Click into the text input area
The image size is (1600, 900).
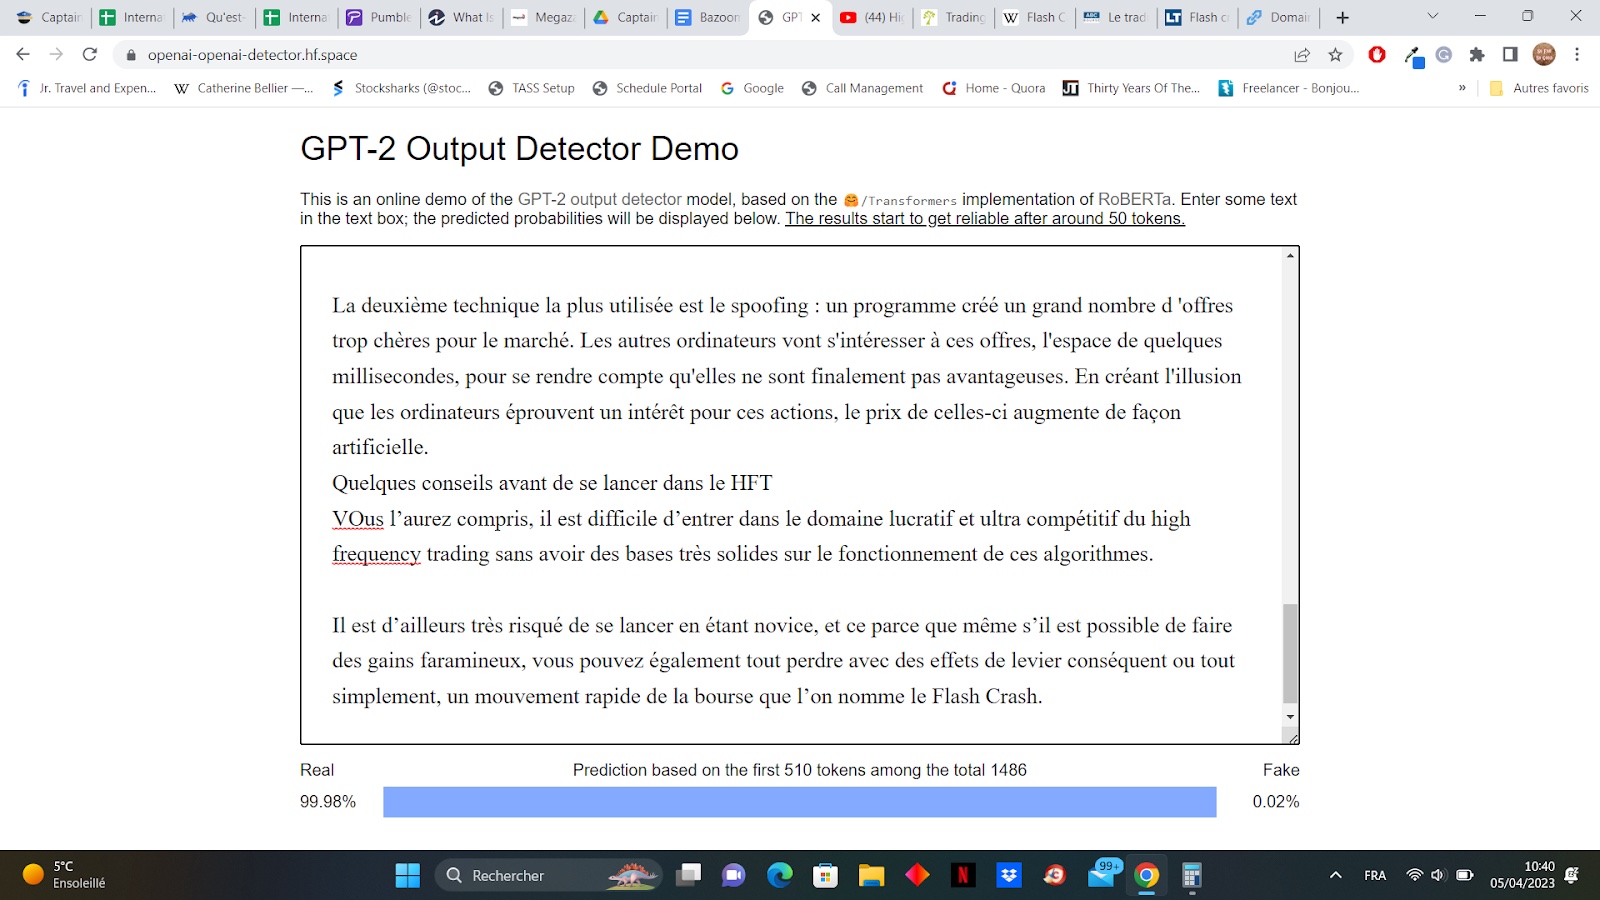tap(790, 590)
